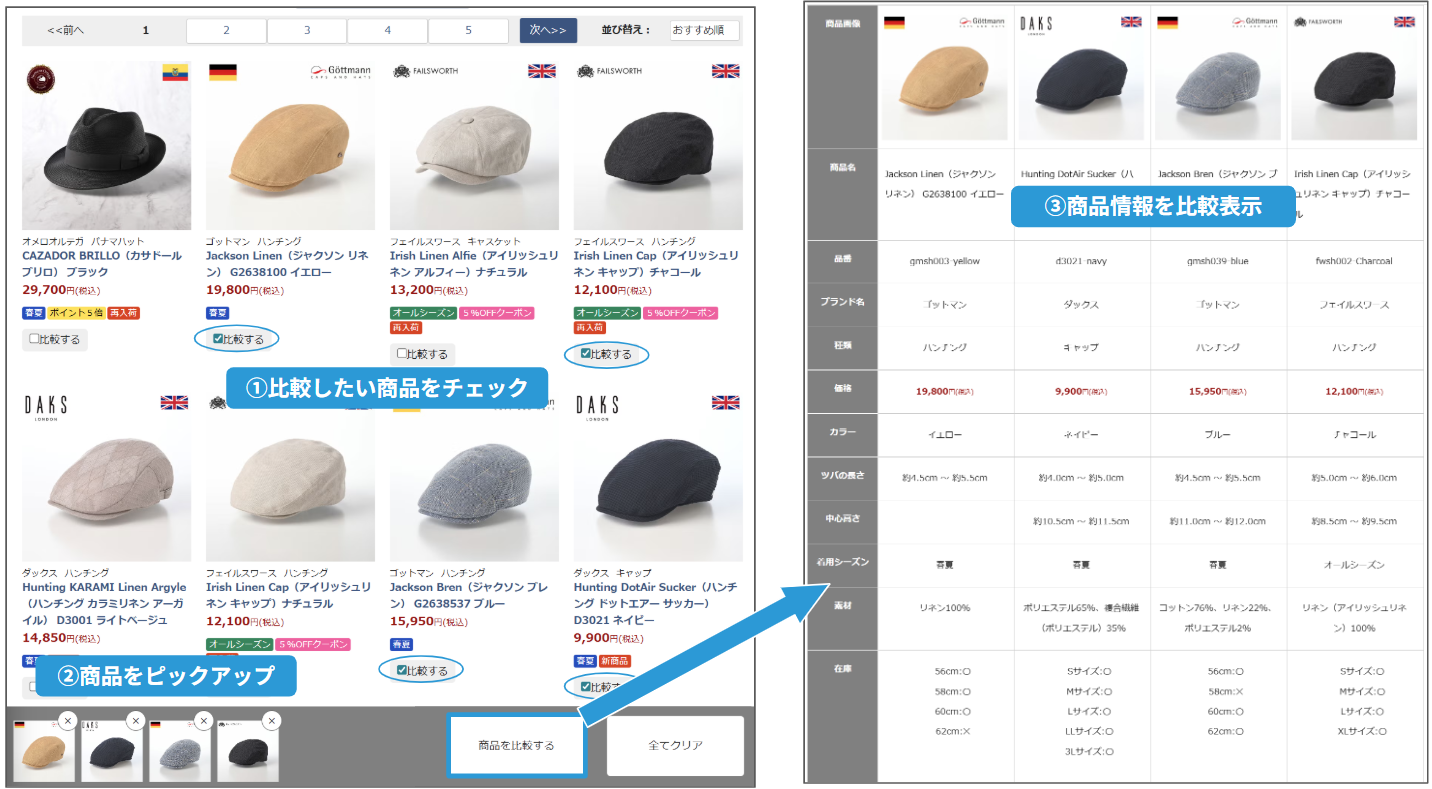
Task: Remove the charcoal cap from compare tray
Action: tap(270, 720)
